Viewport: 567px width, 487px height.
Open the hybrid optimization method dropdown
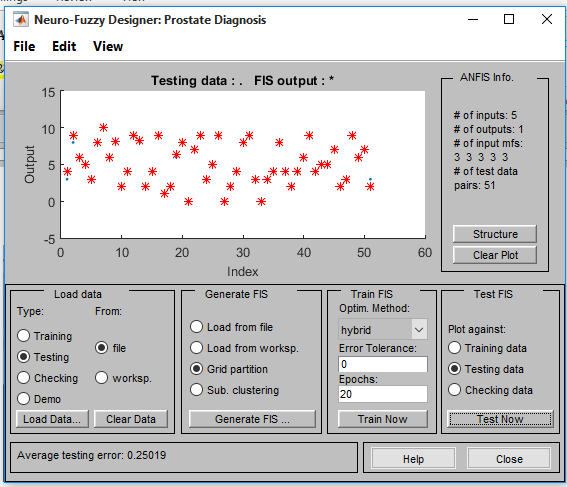pyautogui.click(x=383, y=329)
